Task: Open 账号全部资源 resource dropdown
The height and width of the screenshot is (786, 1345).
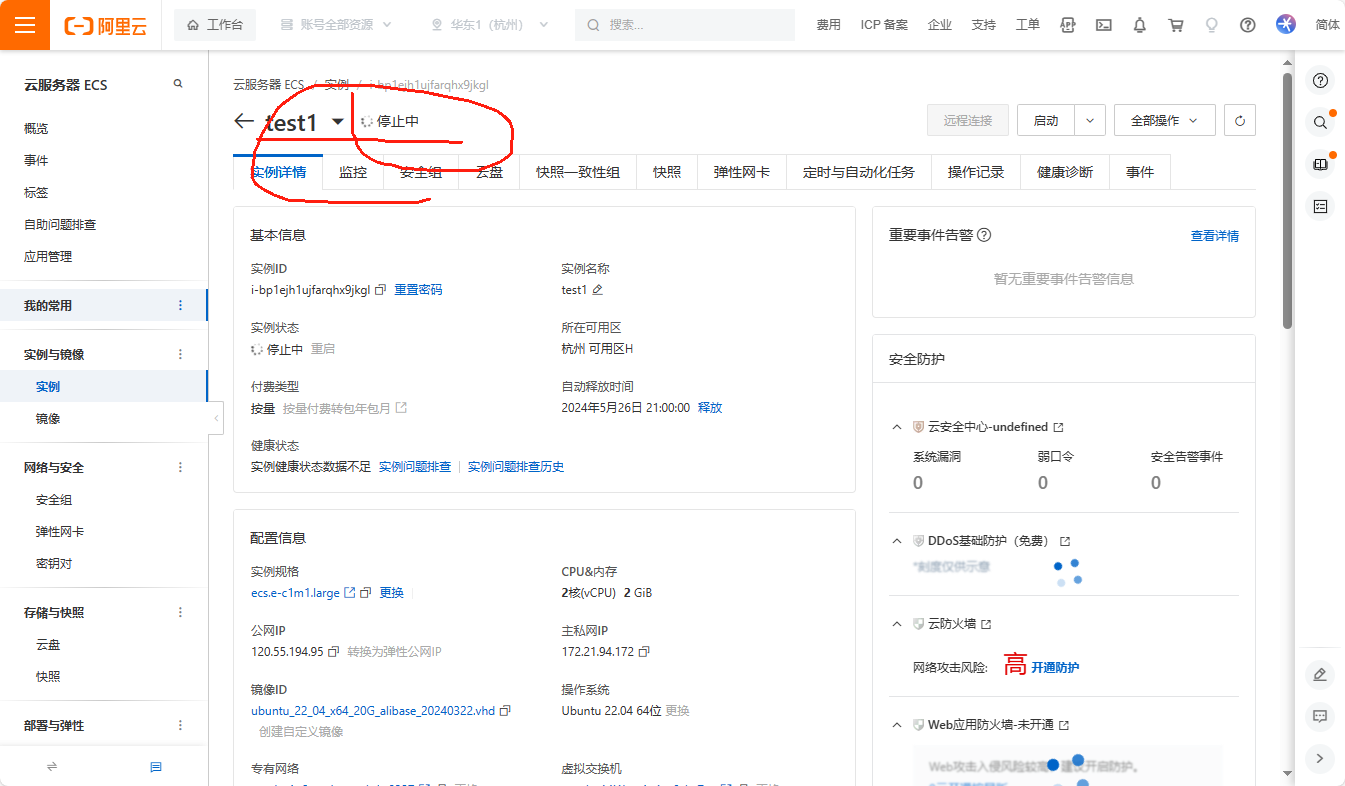Action: tap(336, 25)
